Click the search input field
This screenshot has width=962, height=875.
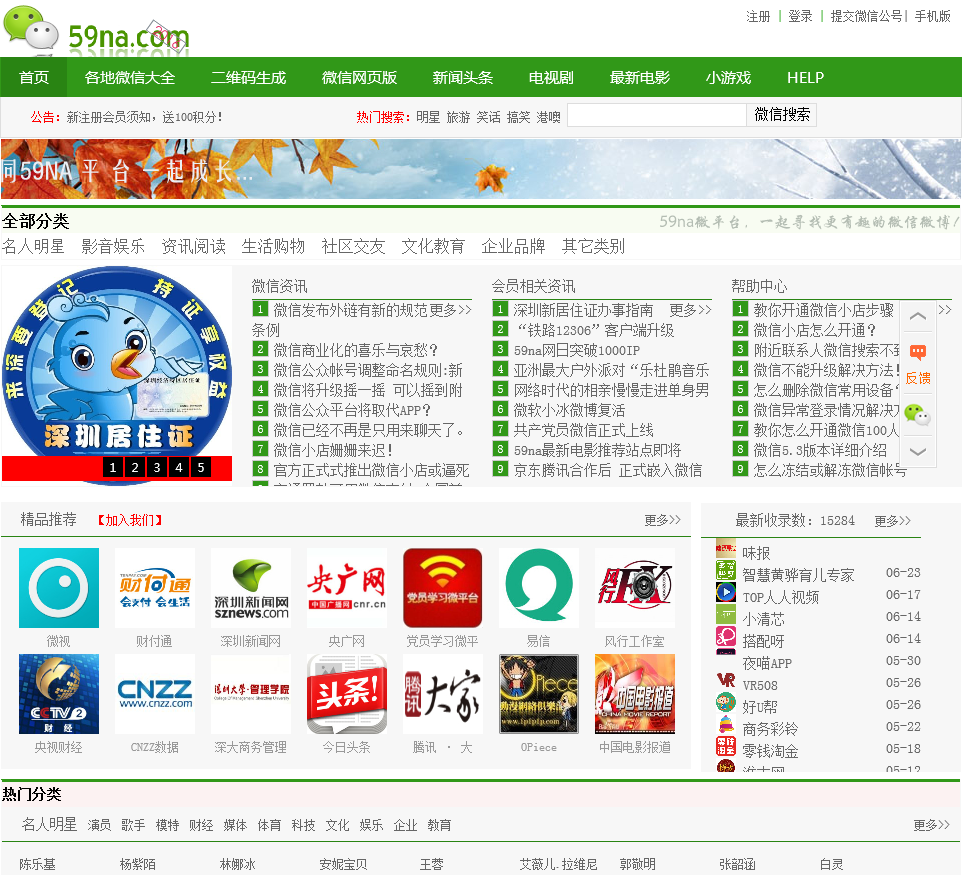tap(656, 115)
